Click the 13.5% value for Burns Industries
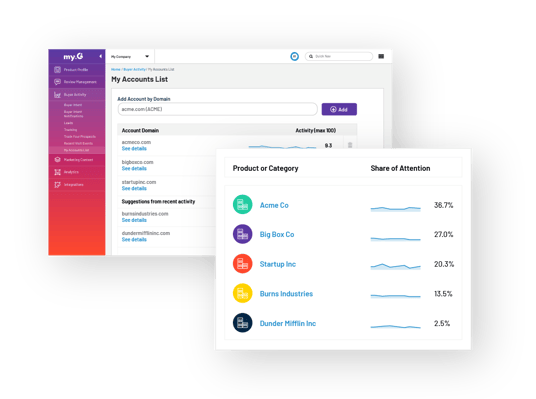 443,294
